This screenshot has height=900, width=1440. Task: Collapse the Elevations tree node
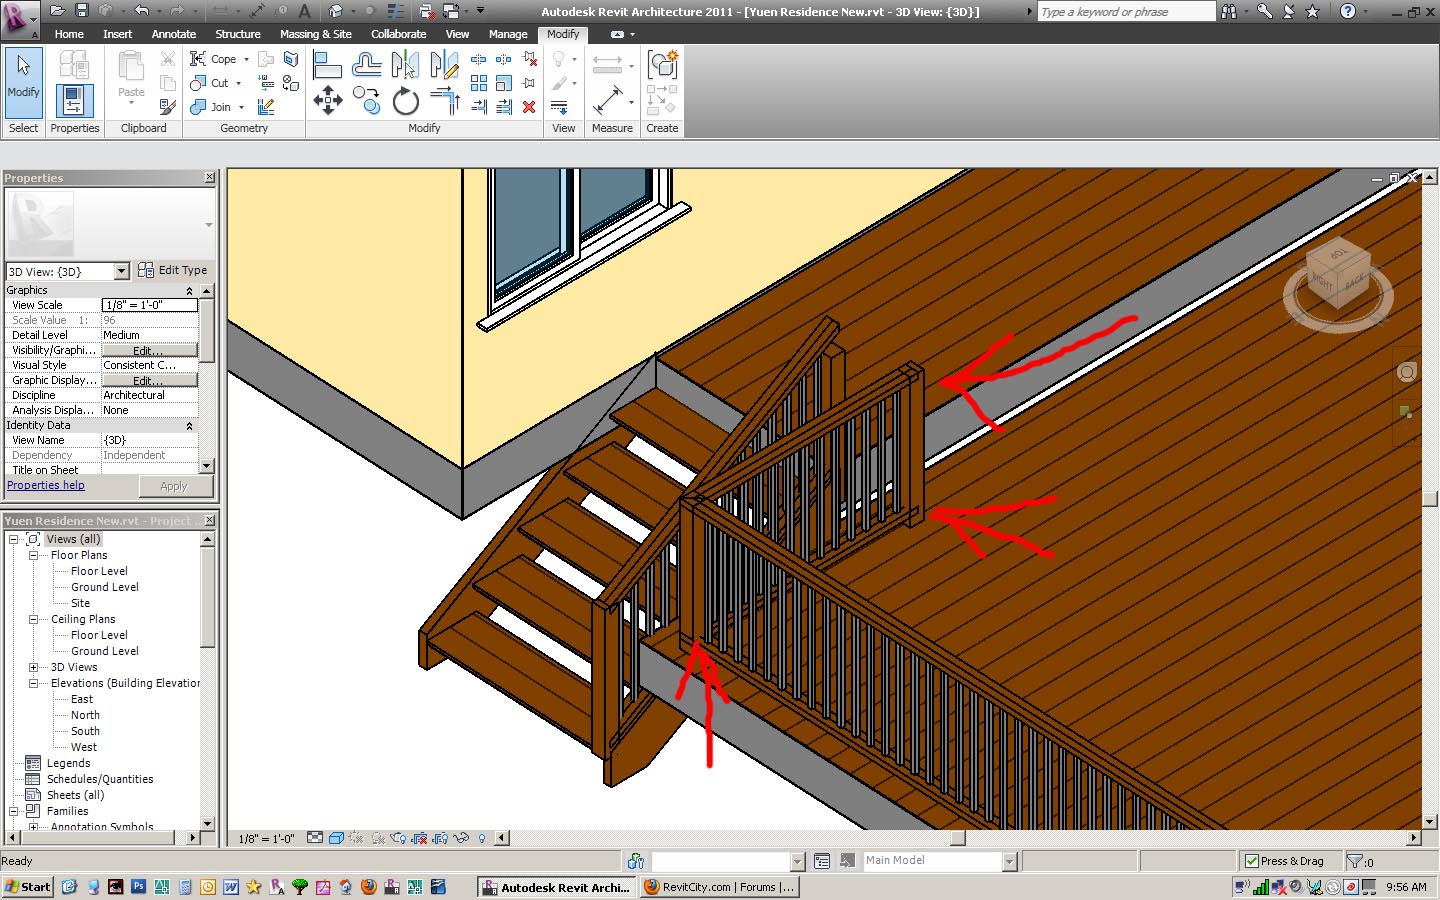(x=33, y=683)
